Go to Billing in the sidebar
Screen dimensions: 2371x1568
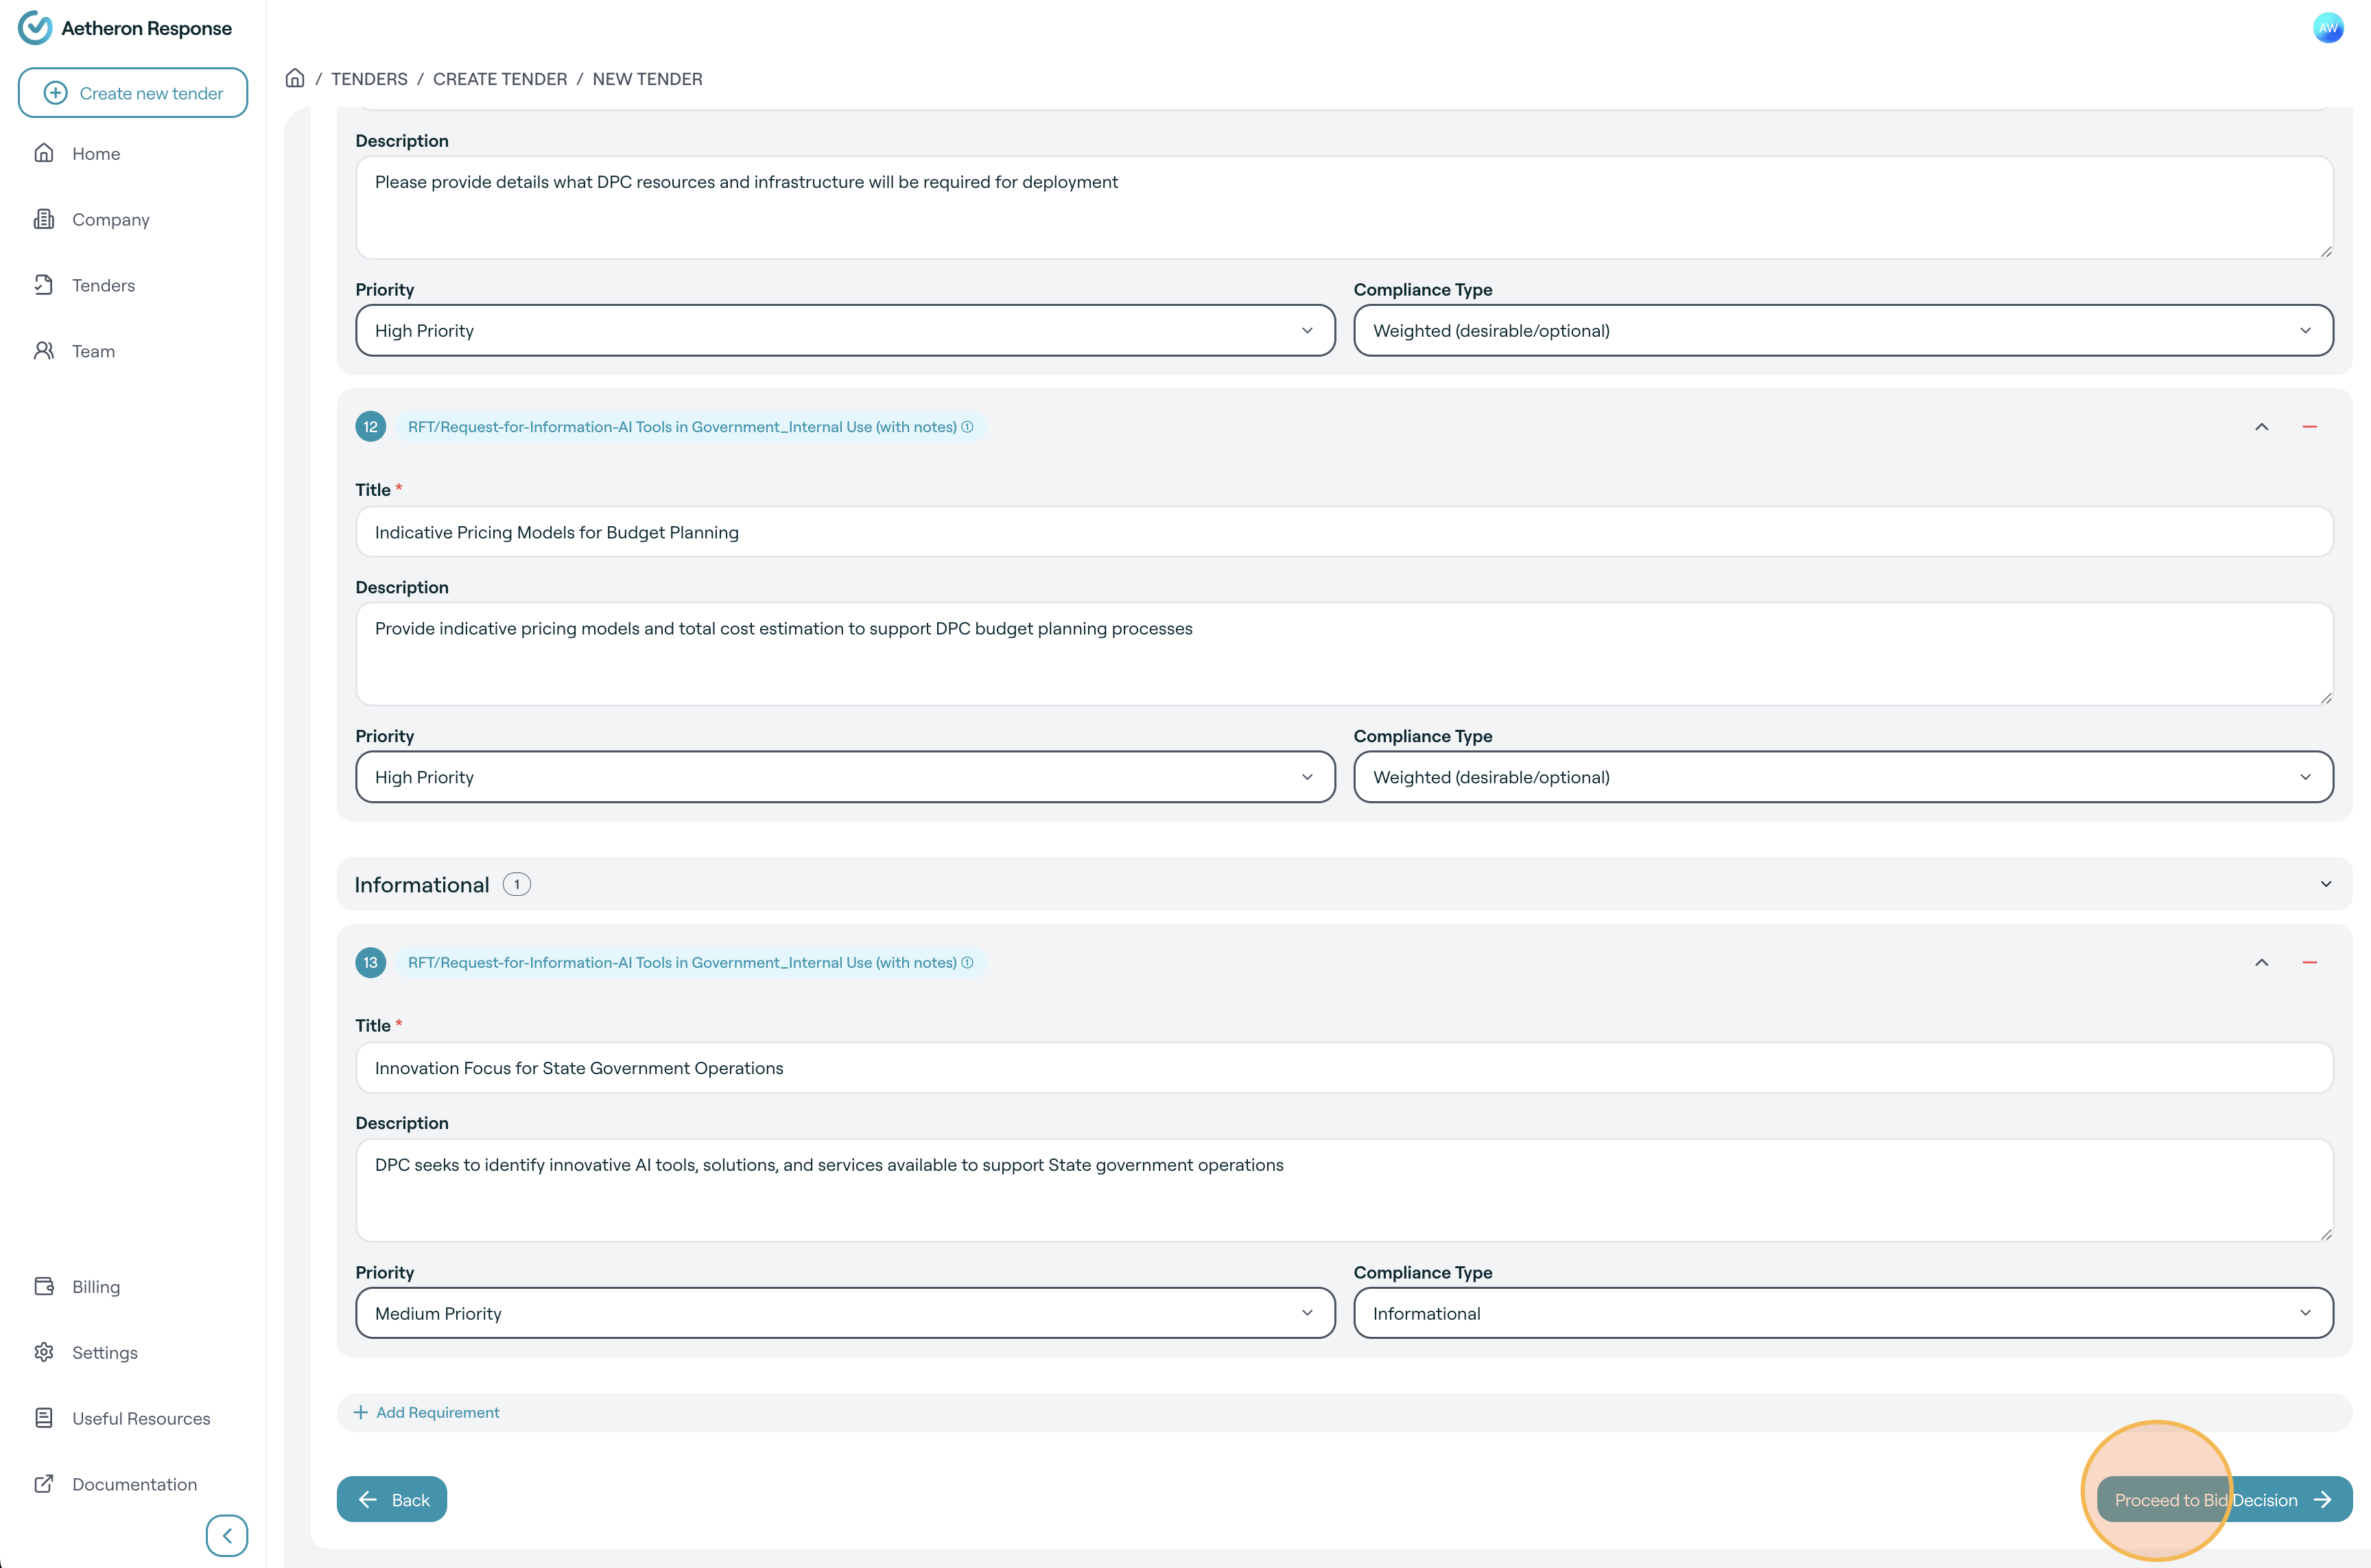95,1287
